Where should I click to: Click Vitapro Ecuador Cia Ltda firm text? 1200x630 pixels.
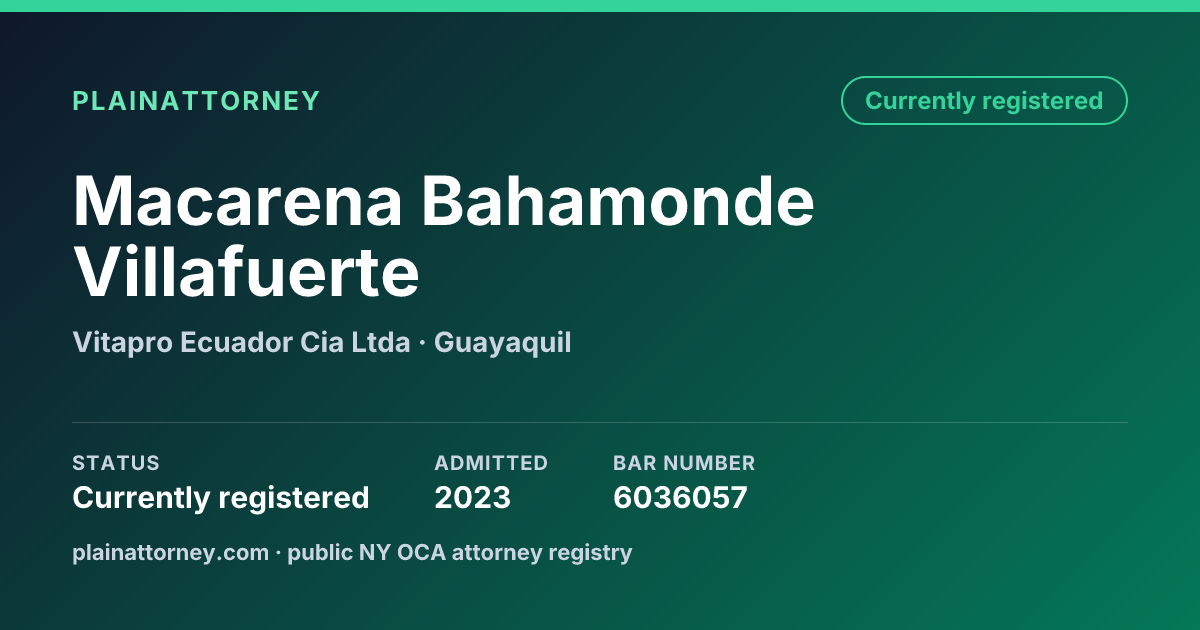(241, 343)
